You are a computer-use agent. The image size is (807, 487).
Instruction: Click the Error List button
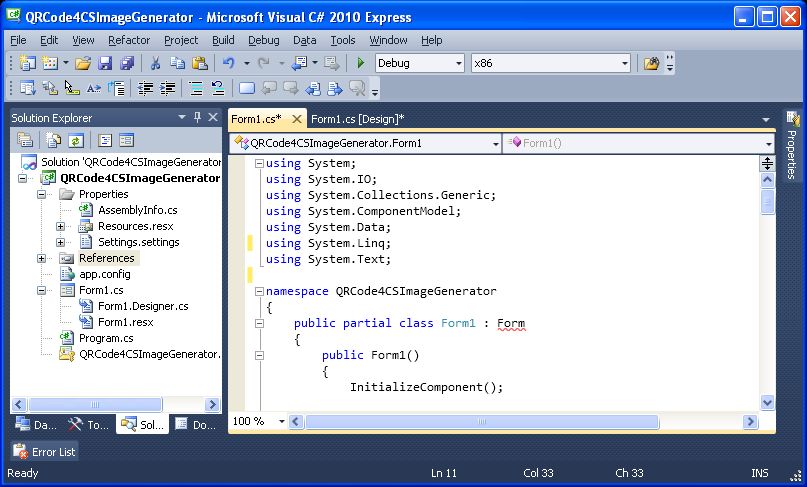[45, 452]
